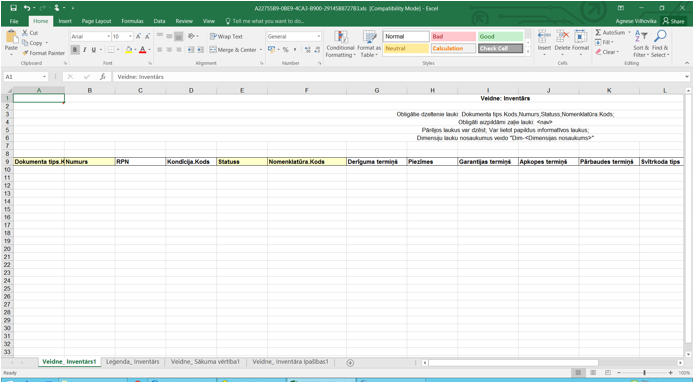Open the font color dropdown arrow
This screenshot has height=382, width=696.
pyautogui.click(x=149, y=50)
